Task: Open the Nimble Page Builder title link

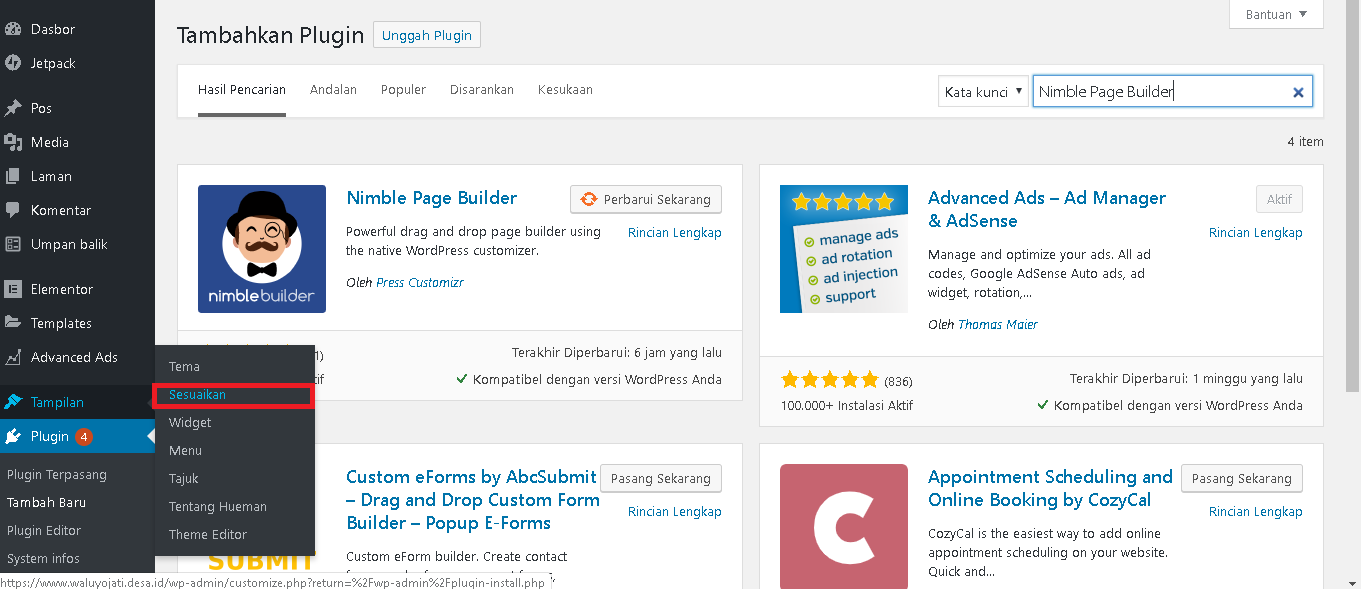Action: (x=432, y=198)
